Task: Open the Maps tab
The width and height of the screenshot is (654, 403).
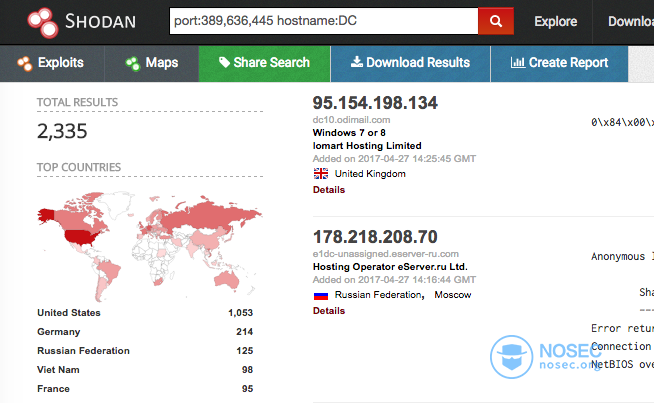Action: pos(152,63)
